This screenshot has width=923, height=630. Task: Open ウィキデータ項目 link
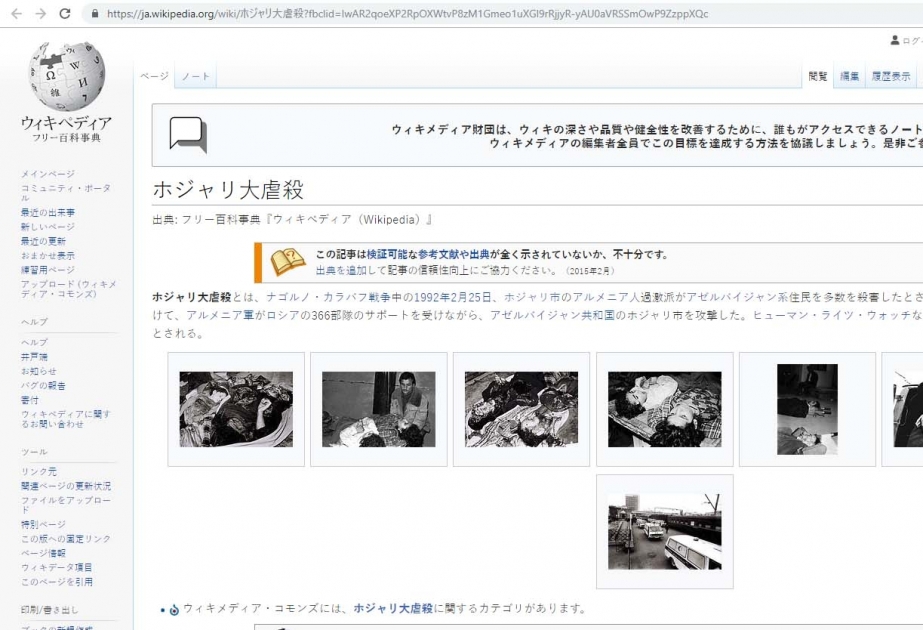point(57,568)
